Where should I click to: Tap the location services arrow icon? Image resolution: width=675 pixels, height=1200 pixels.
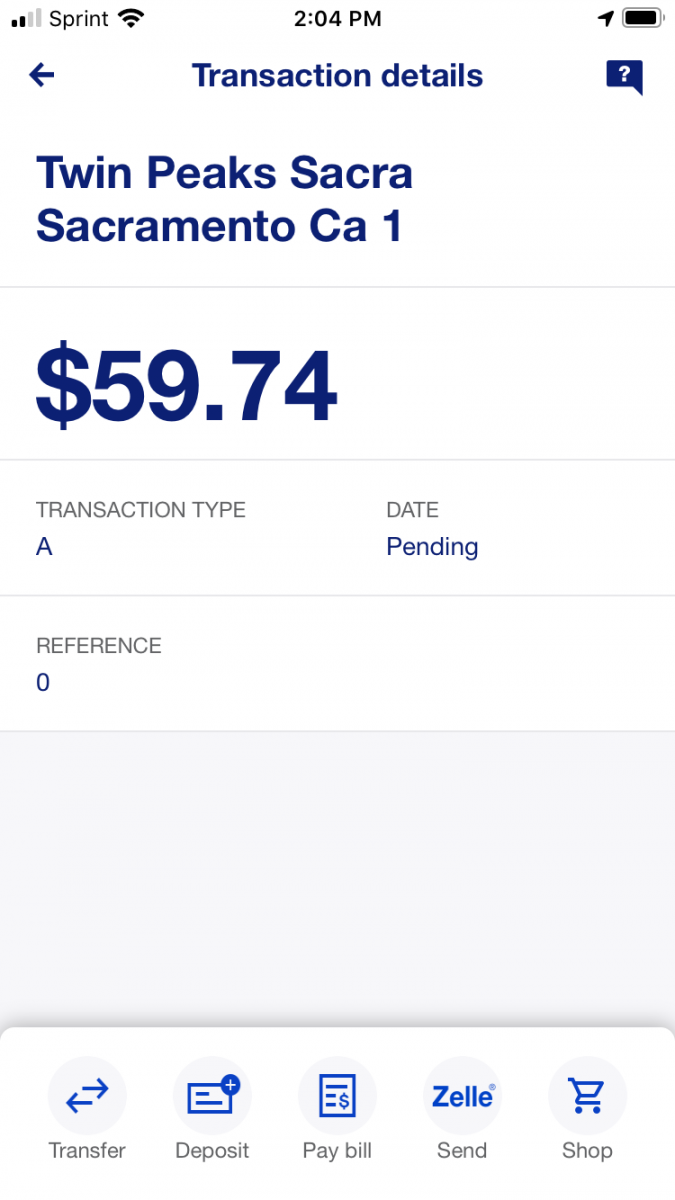pyautogui.click(x=605, y=18)
